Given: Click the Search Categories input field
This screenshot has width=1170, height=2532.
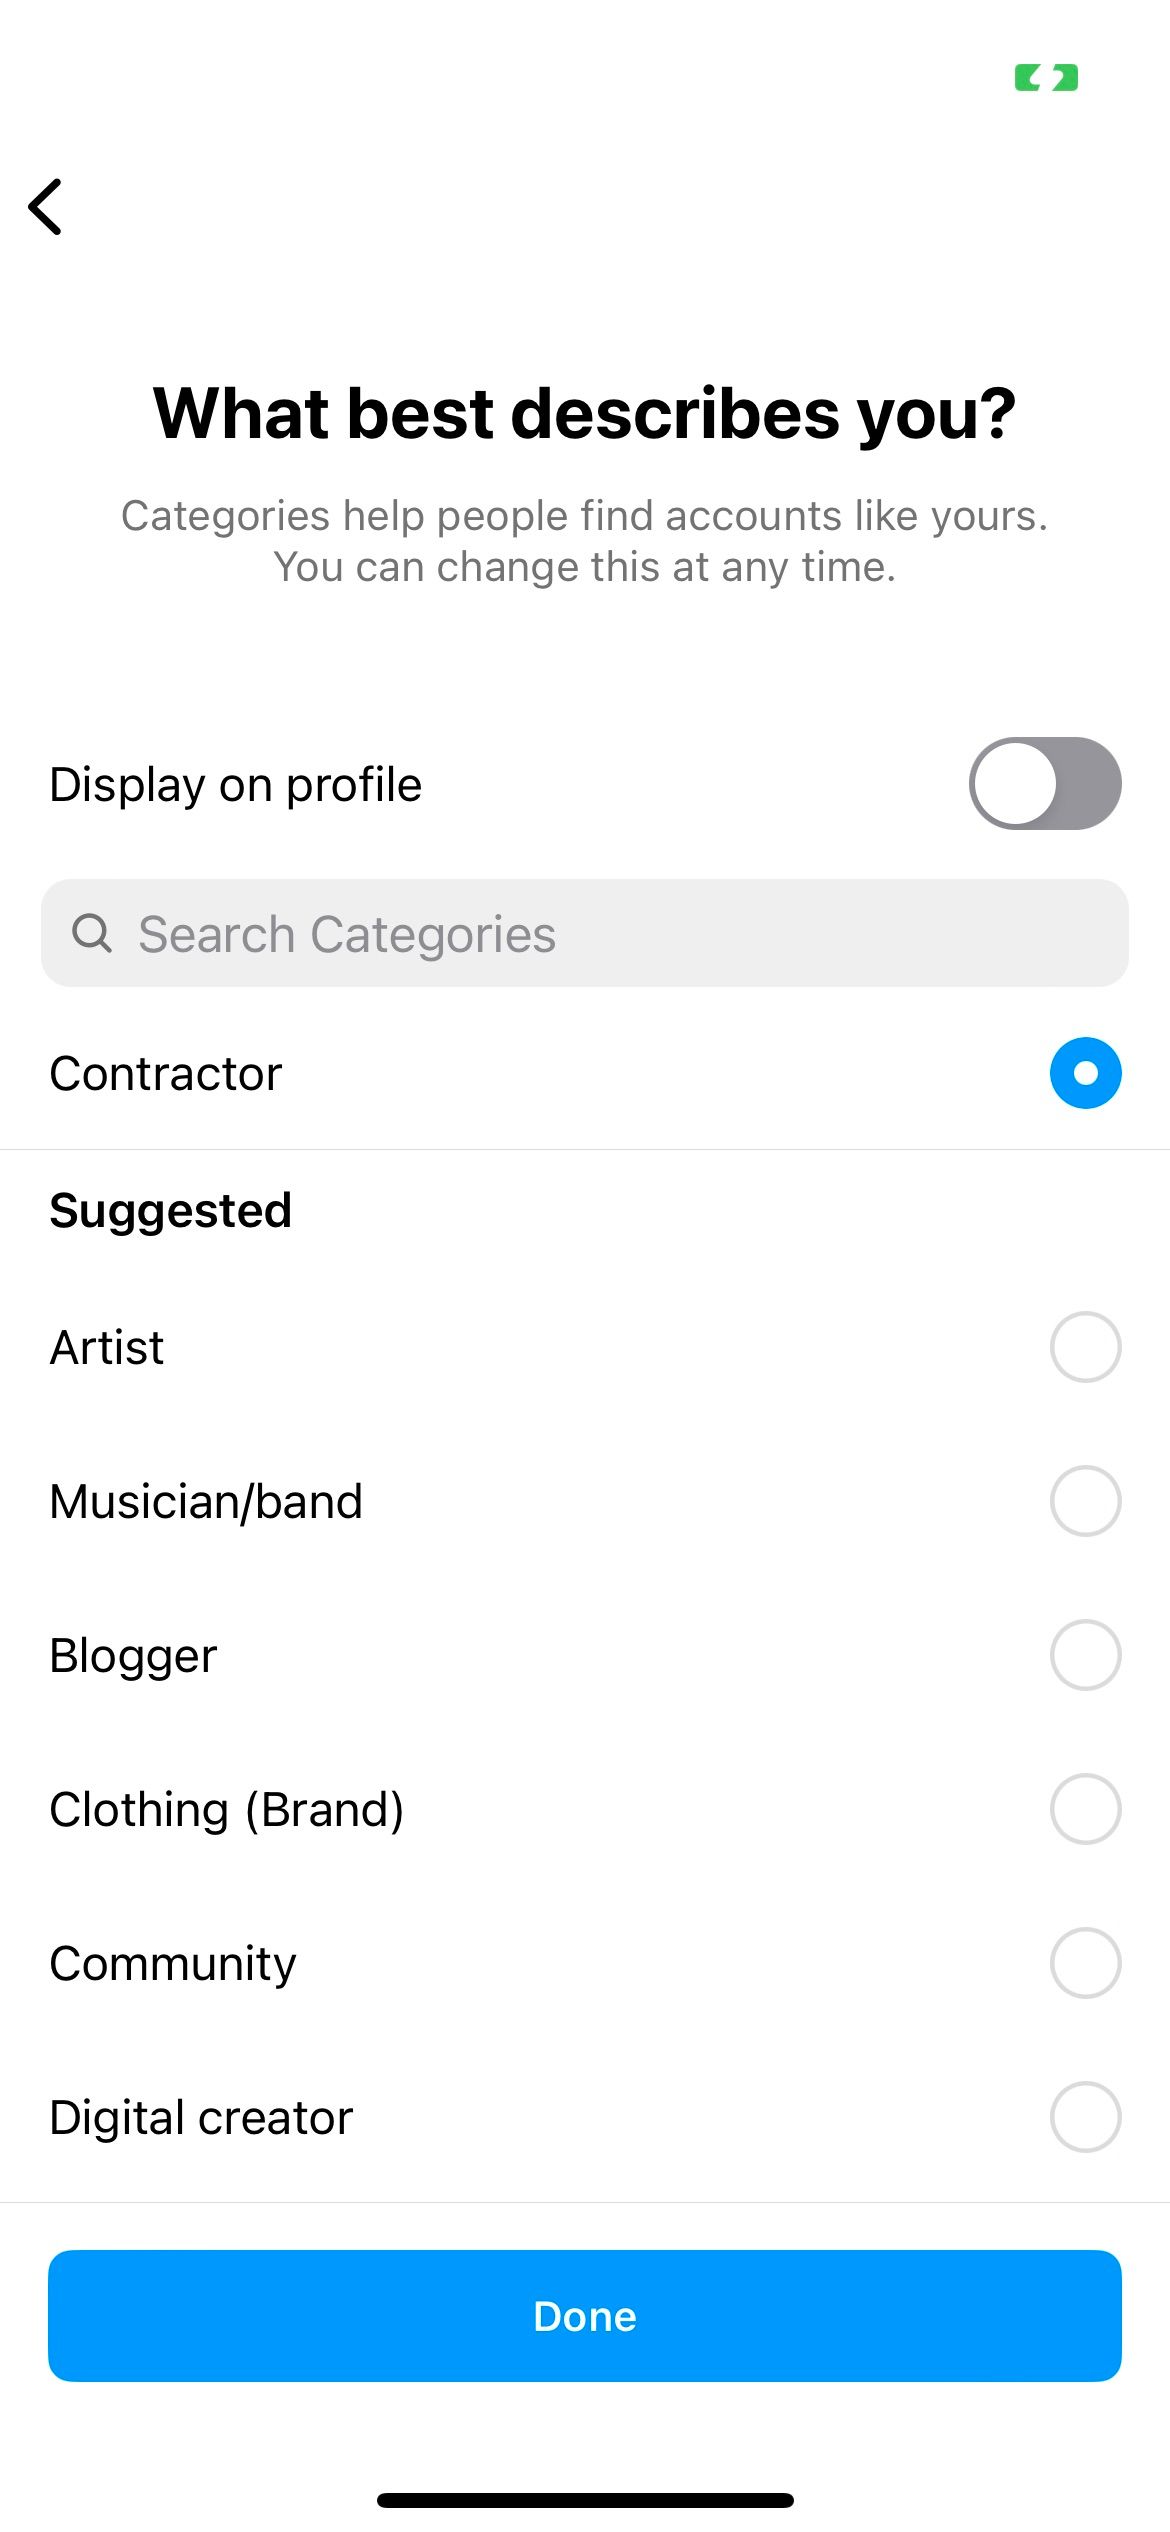Looking at the screenshot, I should pyautogui.click(x=585, y=933).
